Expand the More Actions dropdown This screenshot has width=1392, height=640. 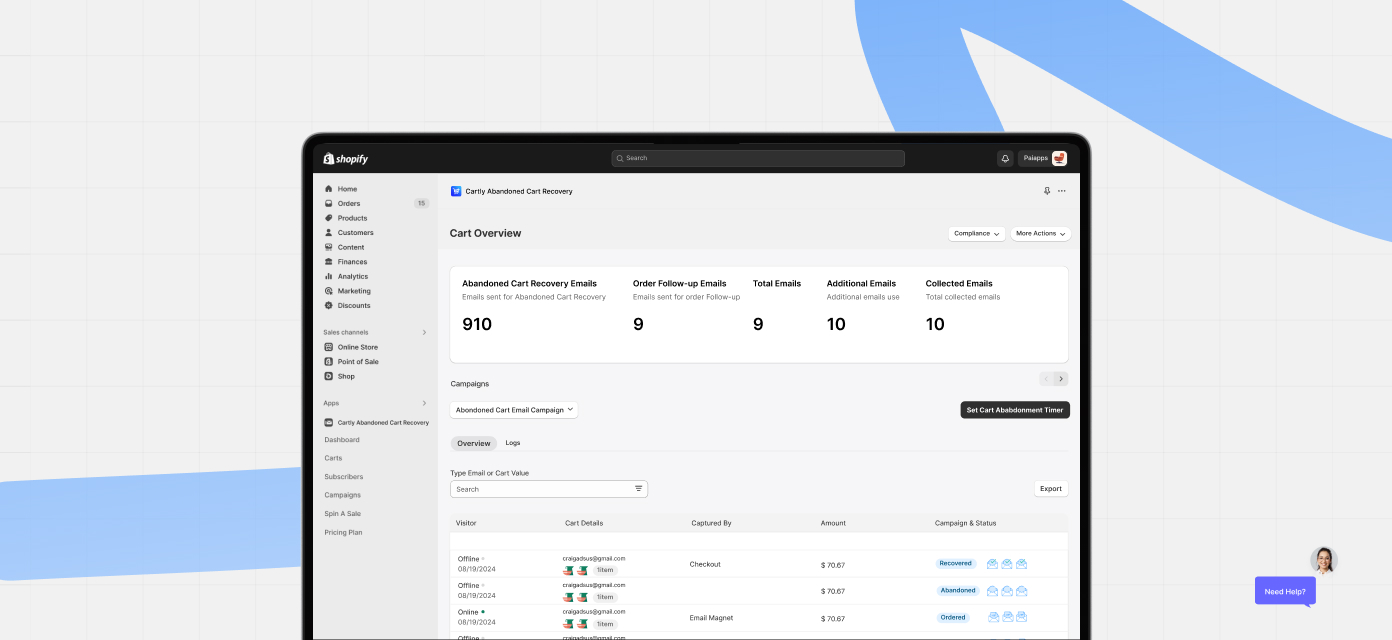tap(1040, 234)
